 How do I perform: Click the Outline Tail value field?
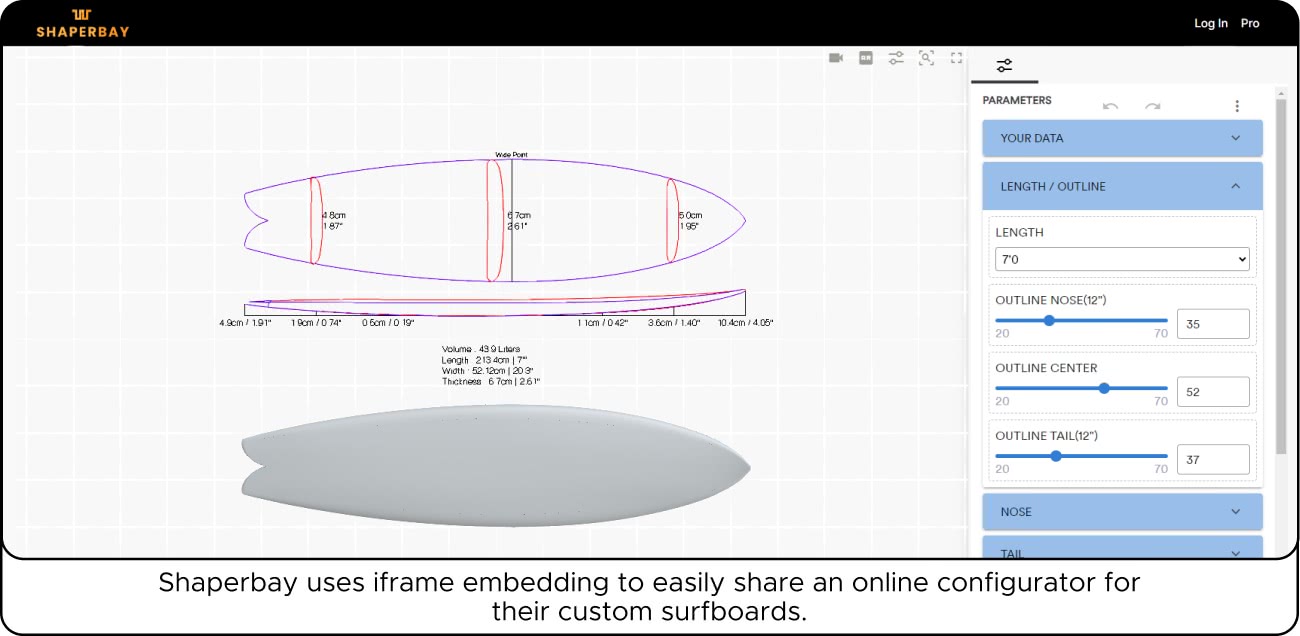point(1213,459)
